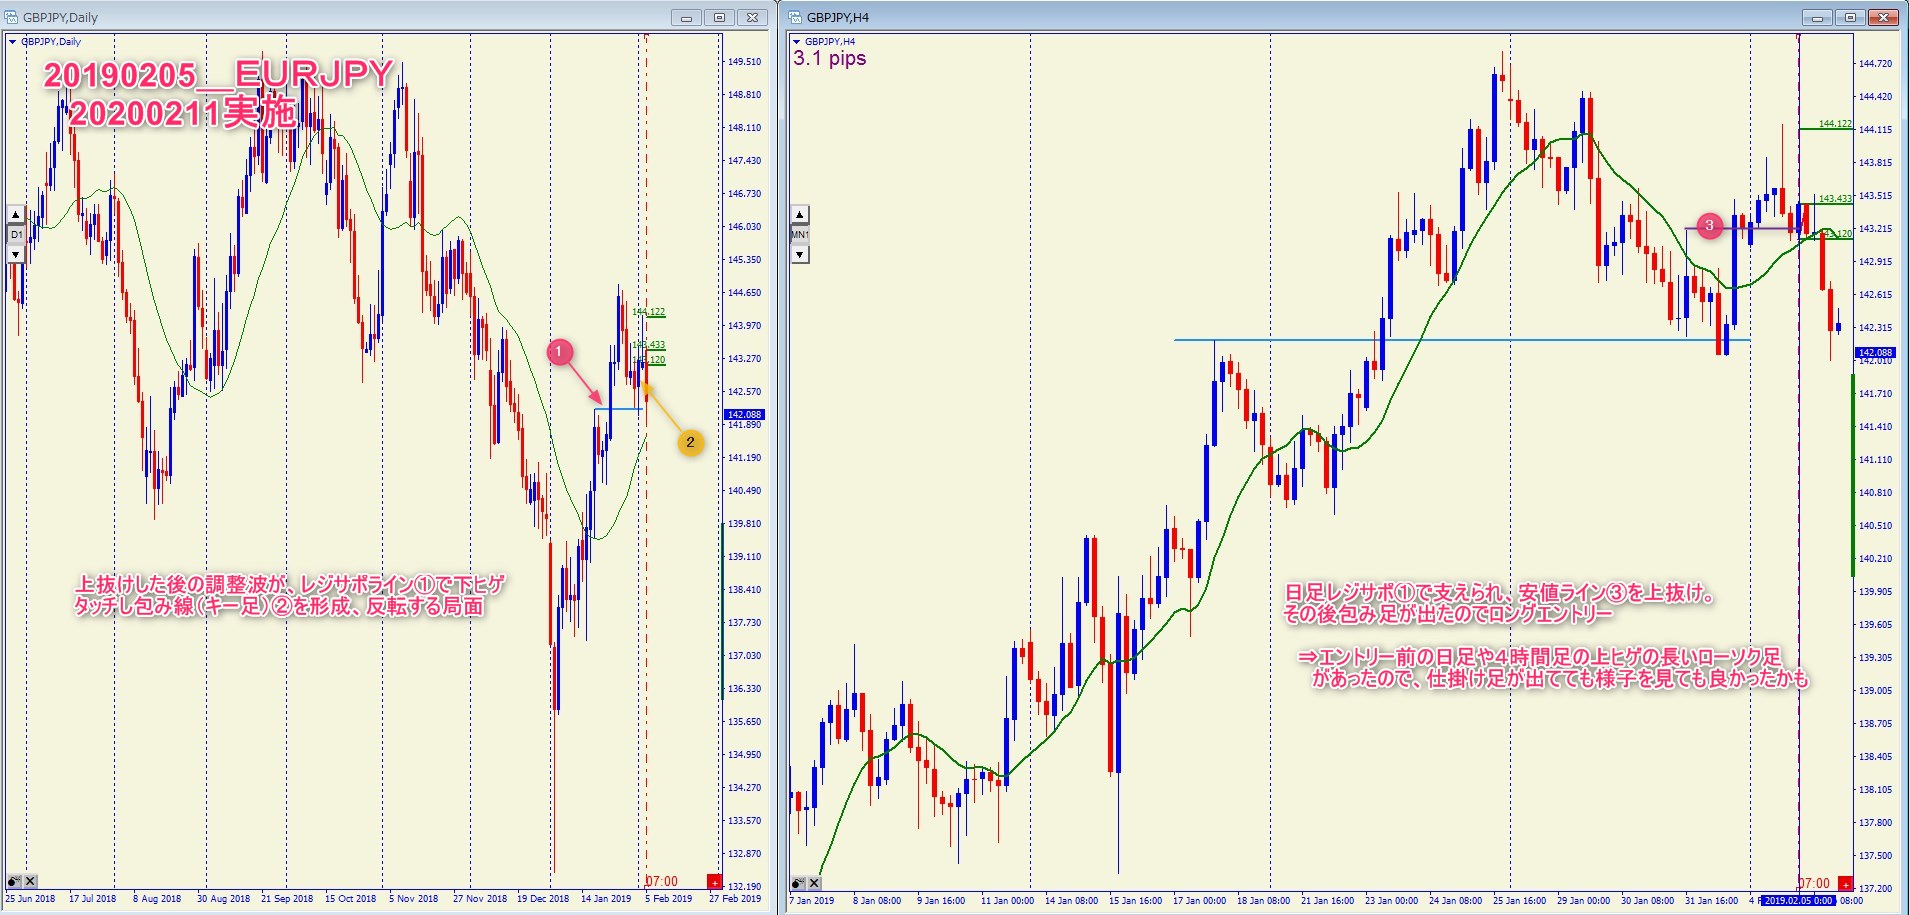The image size is (1910, 915).
Task: Click the GBPJPY,H4 window title icon
Action: (x=796, y=17)
